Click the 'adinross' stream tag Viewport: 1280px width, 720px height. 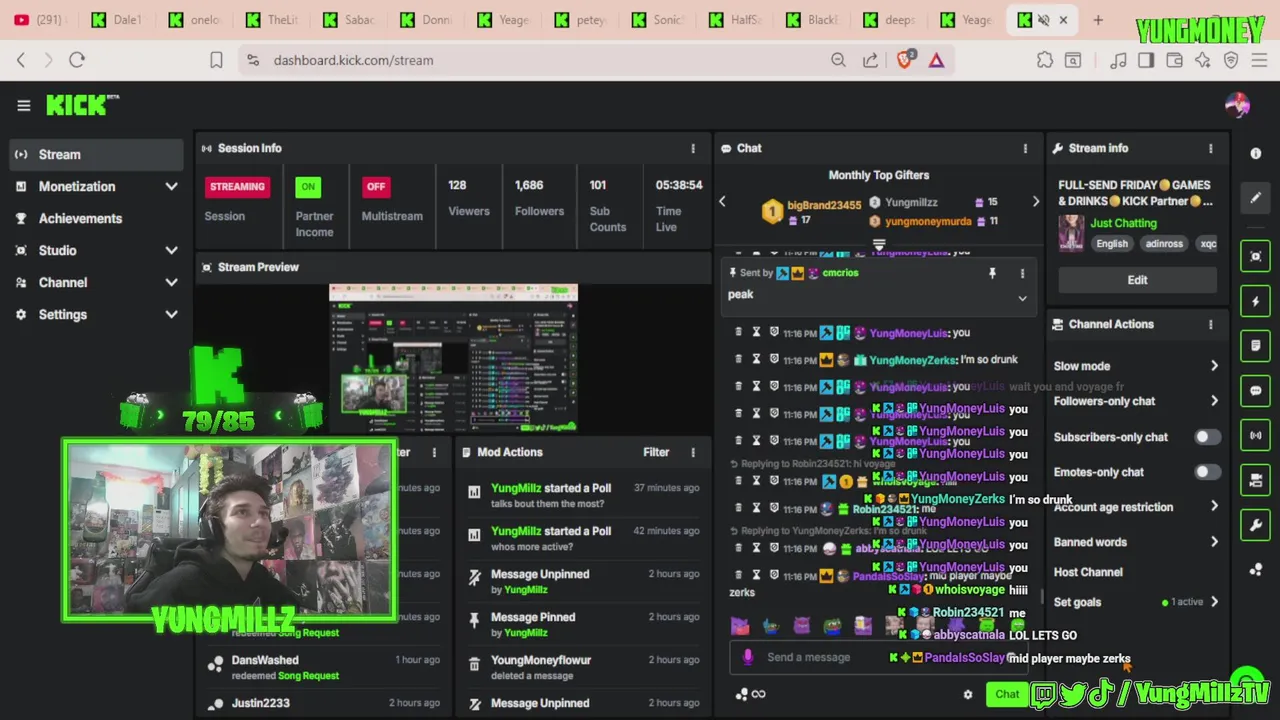click(x=1163, y=244)
